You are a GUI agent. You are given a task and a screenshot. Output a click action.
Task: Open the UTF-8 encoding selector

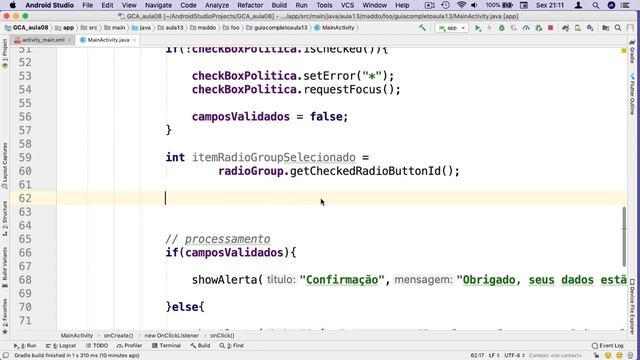click(514, 356)
